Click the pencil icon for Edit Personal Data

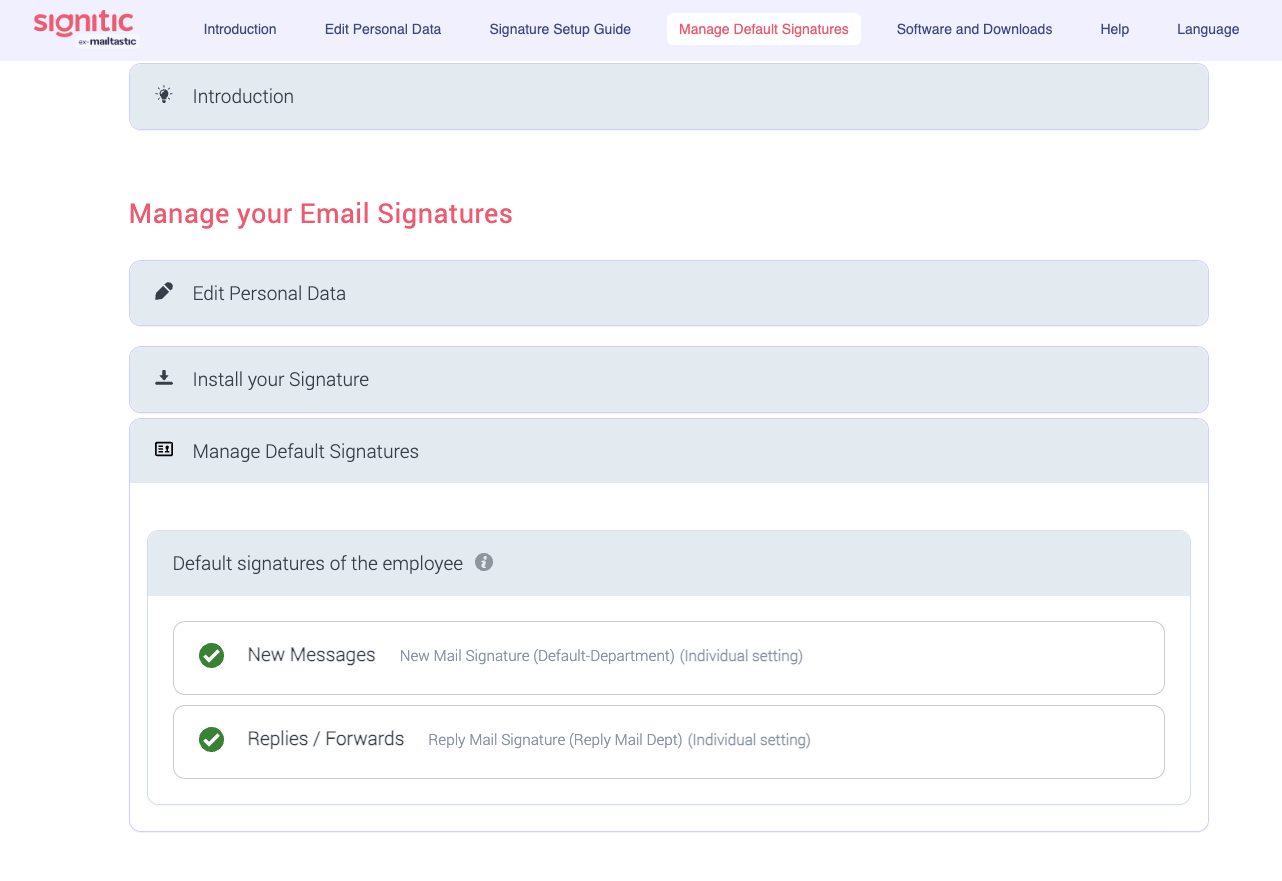164,292
